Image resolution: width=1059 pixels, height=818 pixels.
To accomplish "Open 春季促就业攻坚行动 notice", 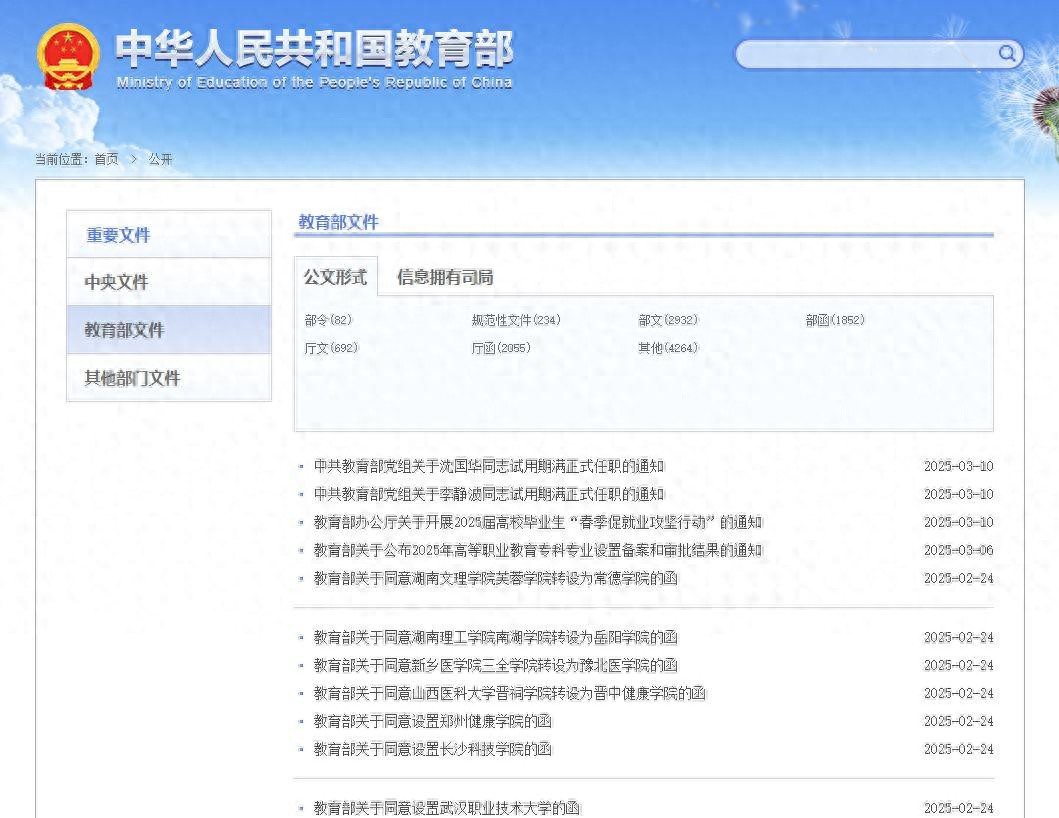I will [x=538, y=522].
